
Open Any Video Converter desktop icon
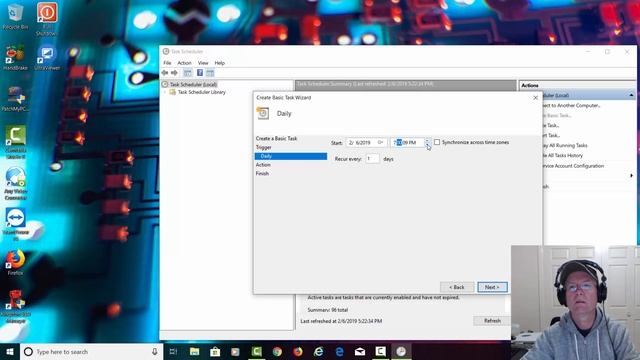click(16, 183)
